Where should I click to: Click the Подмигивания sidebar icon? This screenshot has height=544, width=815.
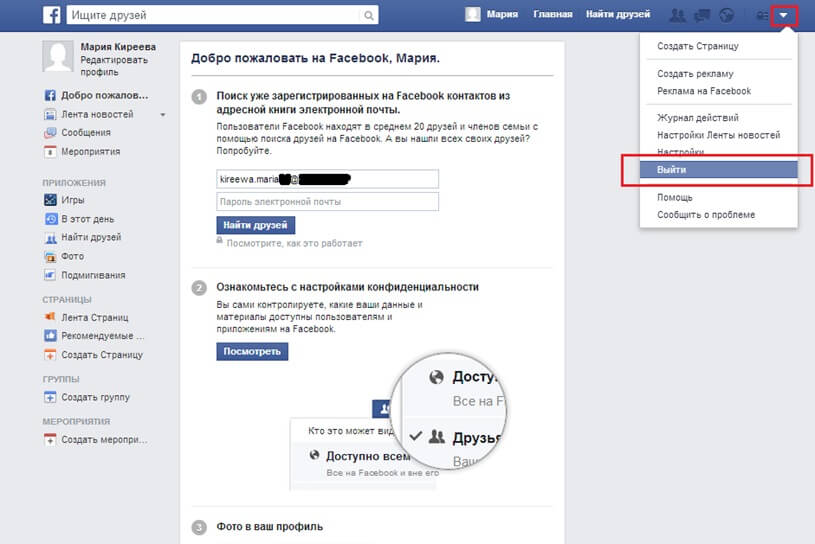50,275
